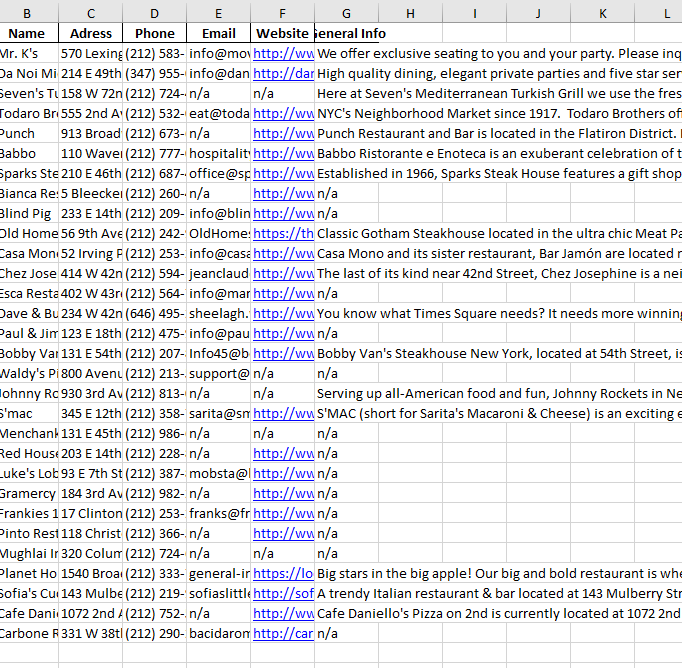
Task: Open website link in Da Noi row
Action: [x=283, y=73]
